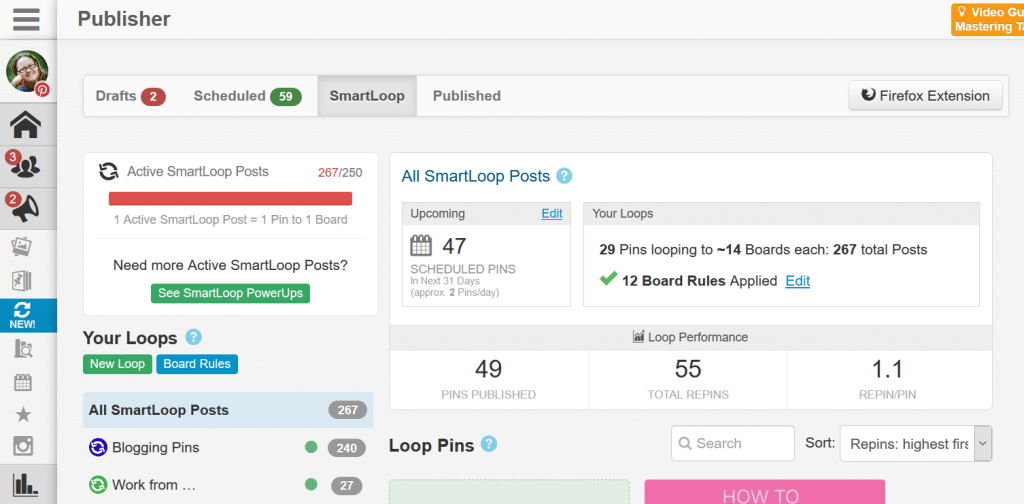Click the 267 badge on All SmartLoop Posts

(x=347, y=410)
